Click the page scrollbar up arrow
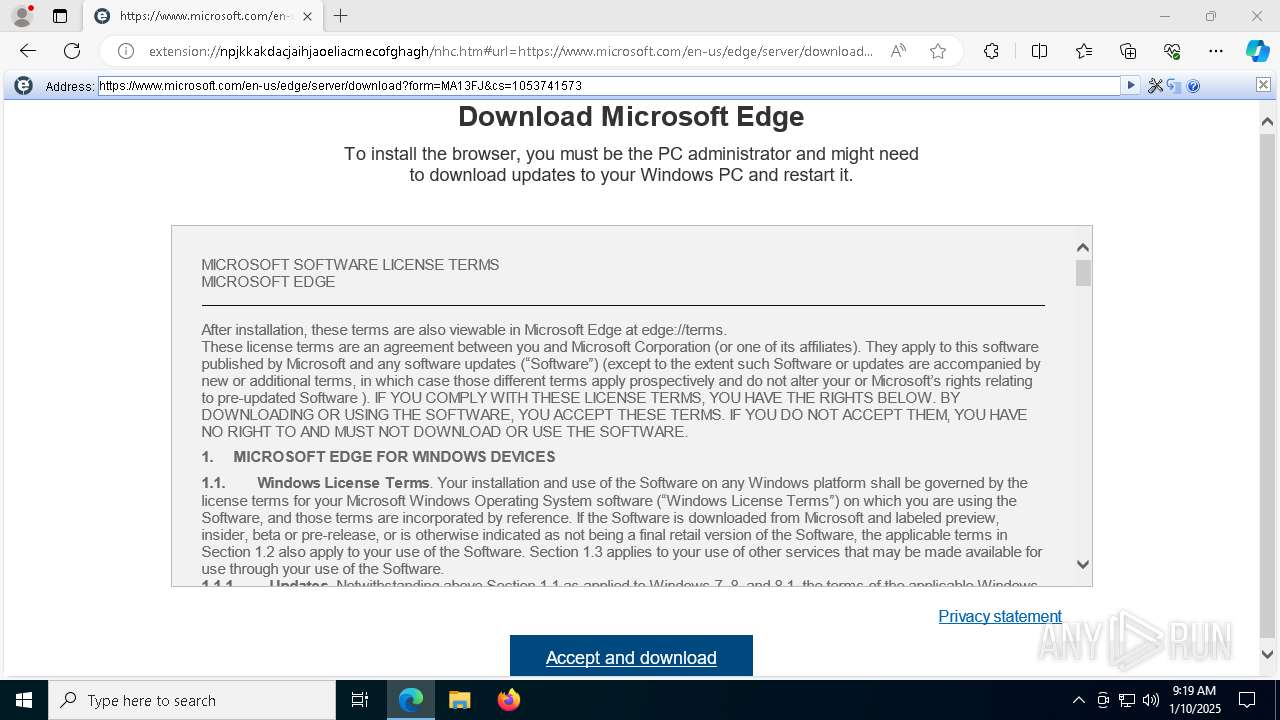1280x720 pixels. [1267, 121]
